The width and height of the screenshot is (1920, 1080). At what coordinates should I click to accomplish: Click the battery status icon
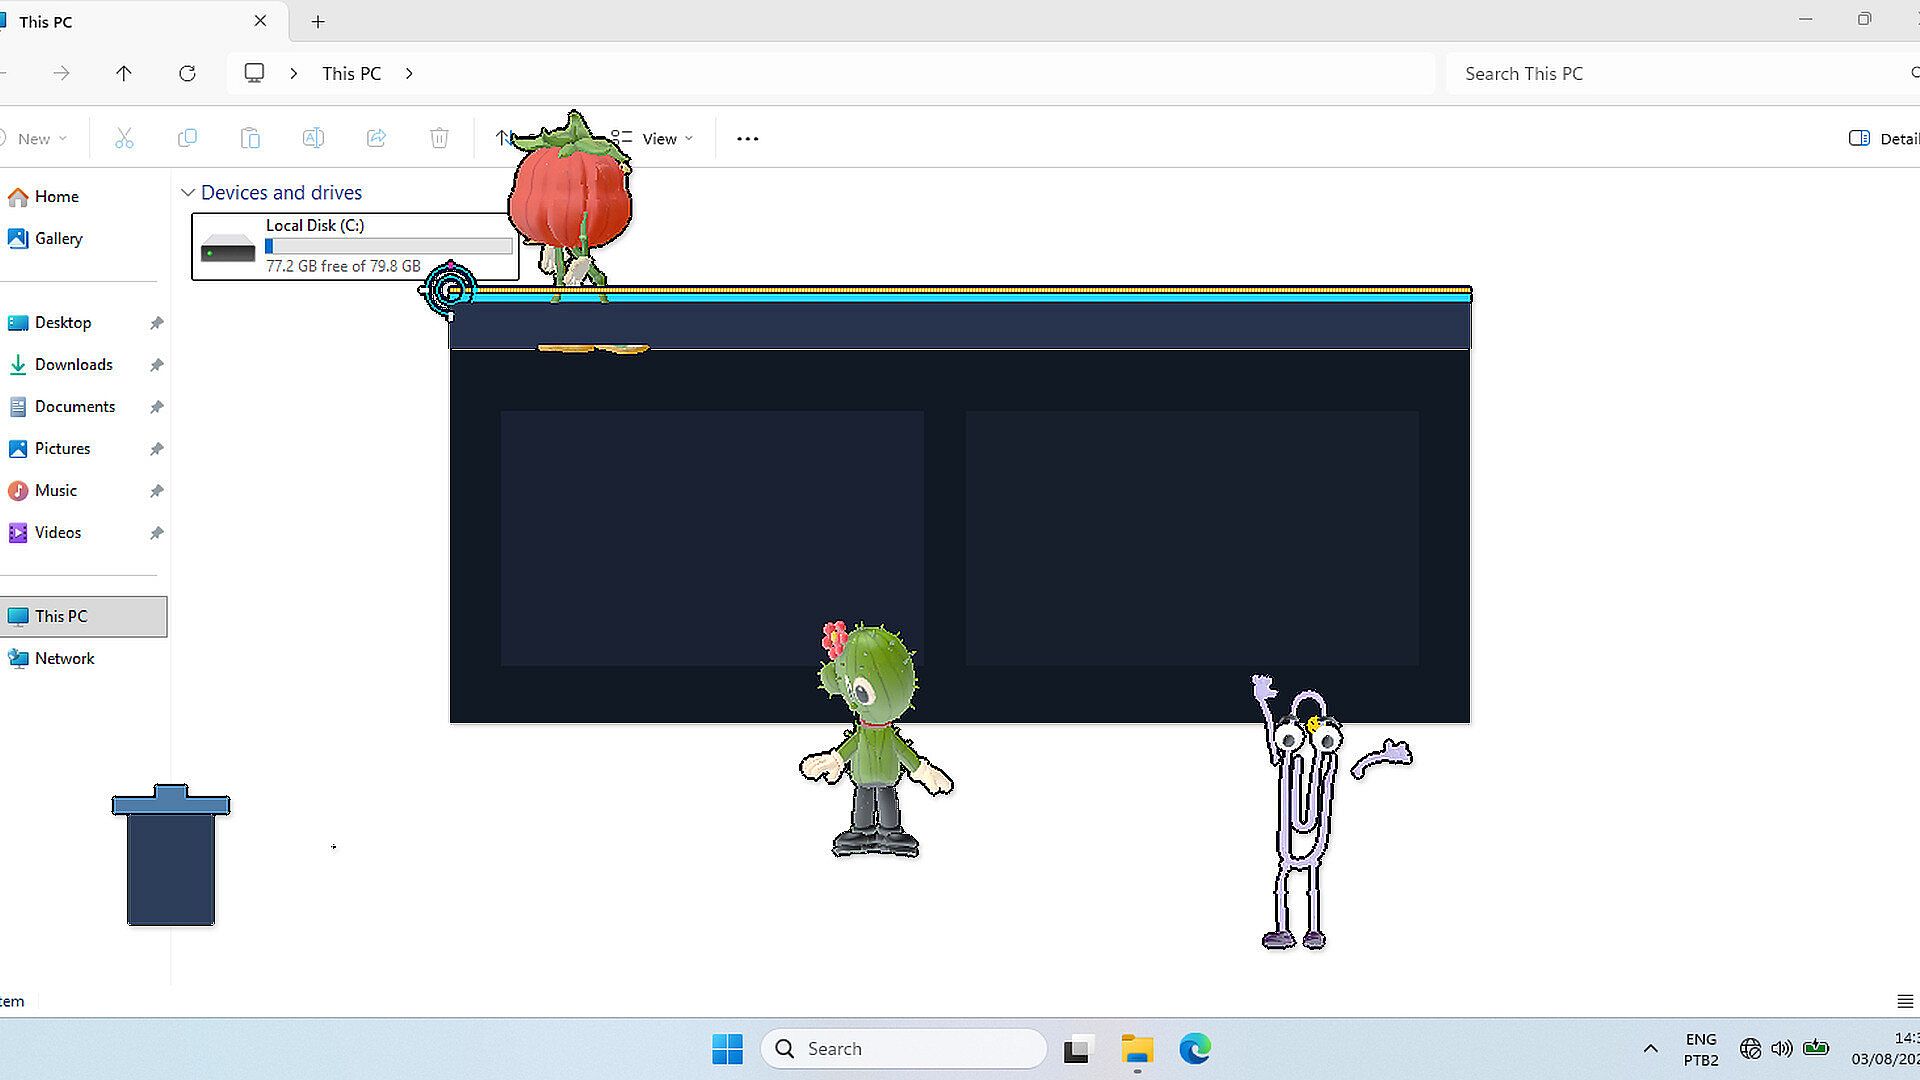[x=1816, y=1049]
